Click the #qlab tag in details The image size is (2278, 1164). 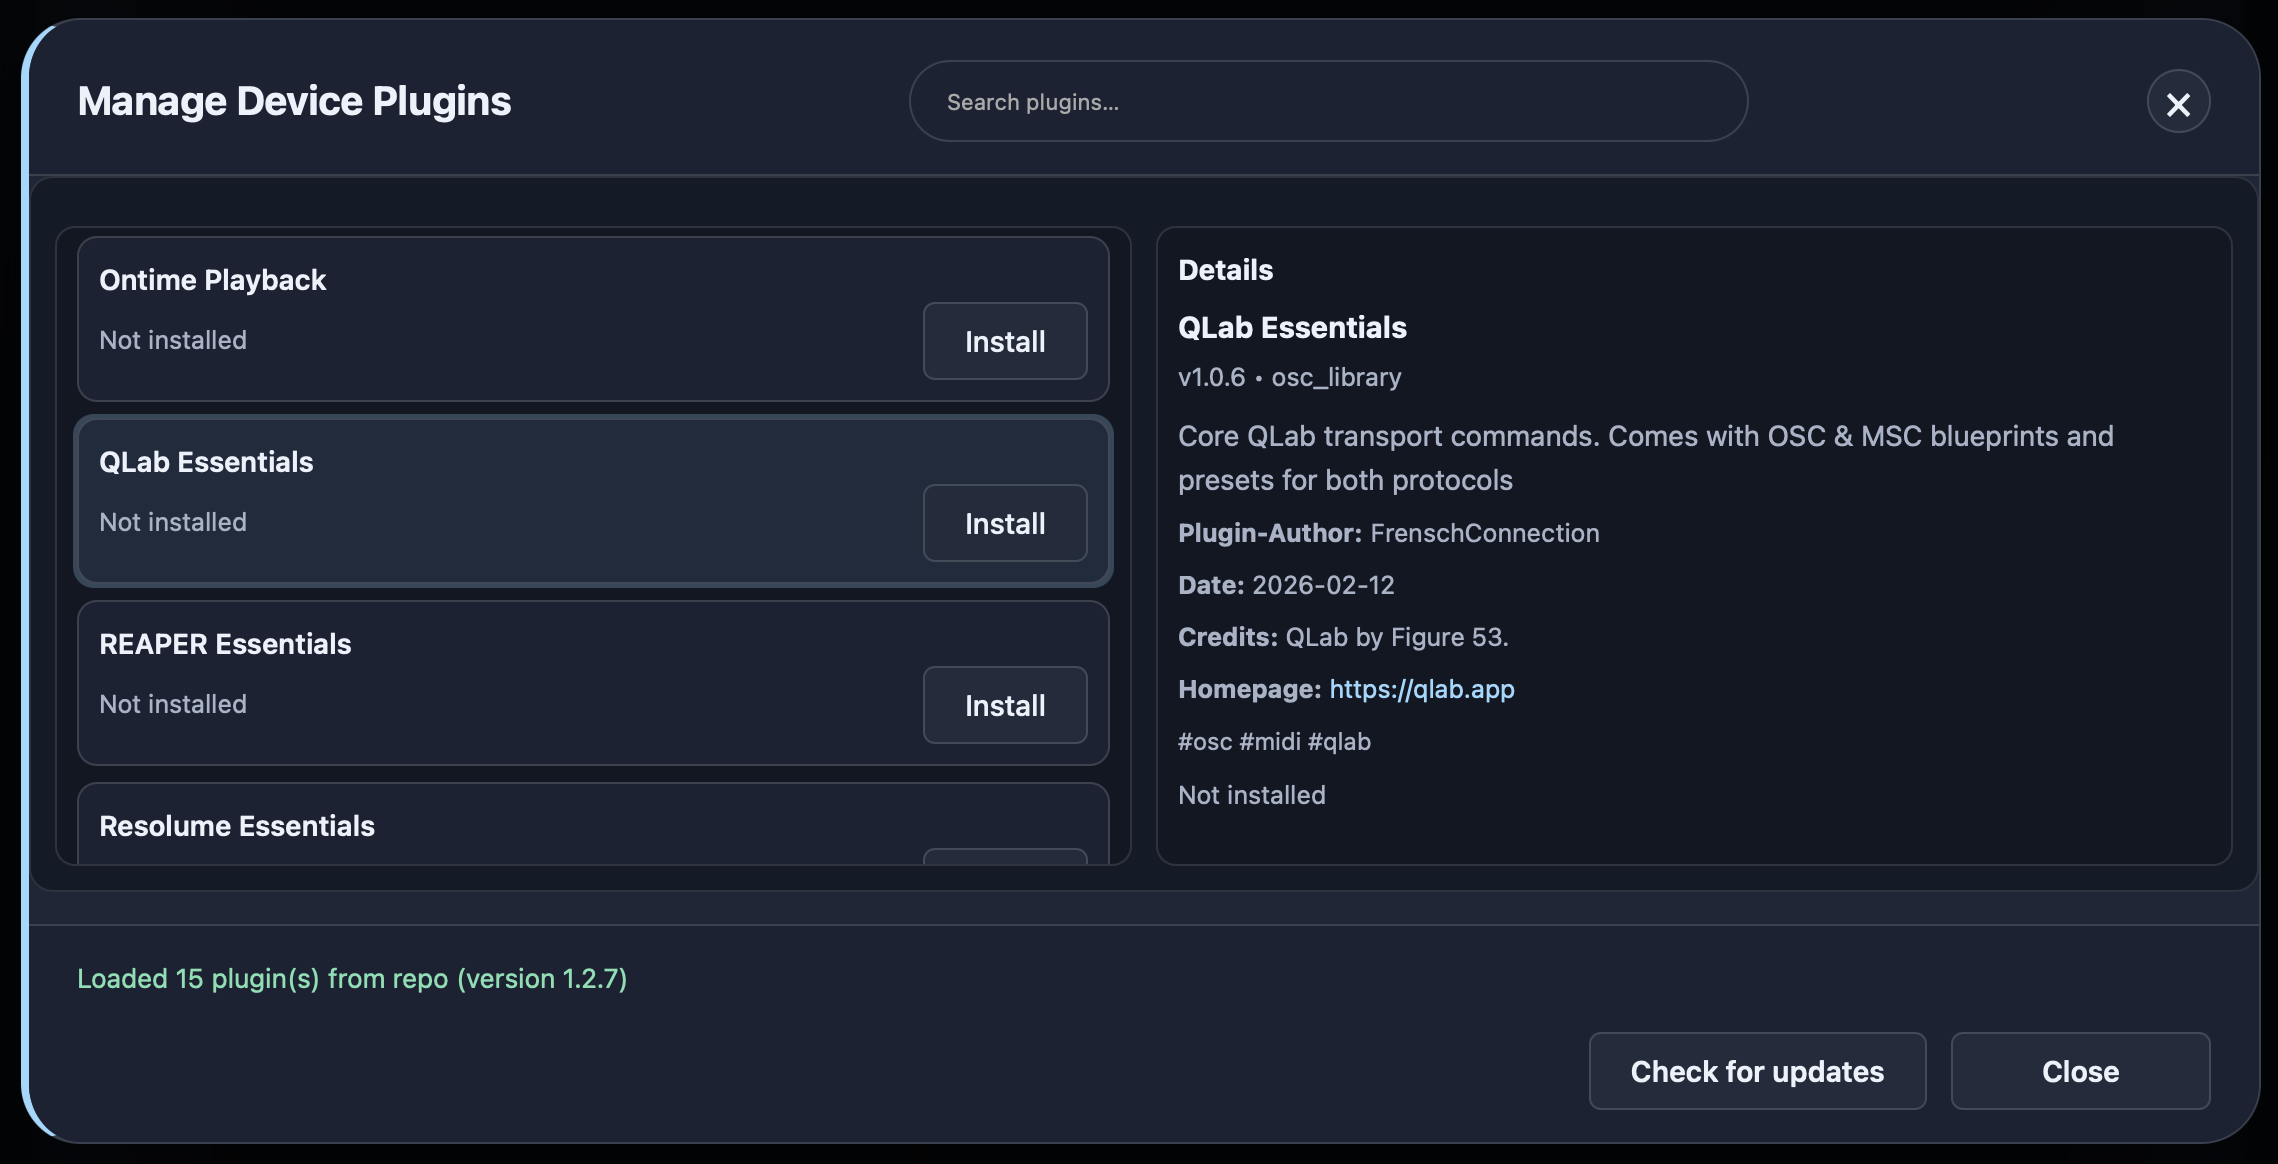tap(1339, 742)
